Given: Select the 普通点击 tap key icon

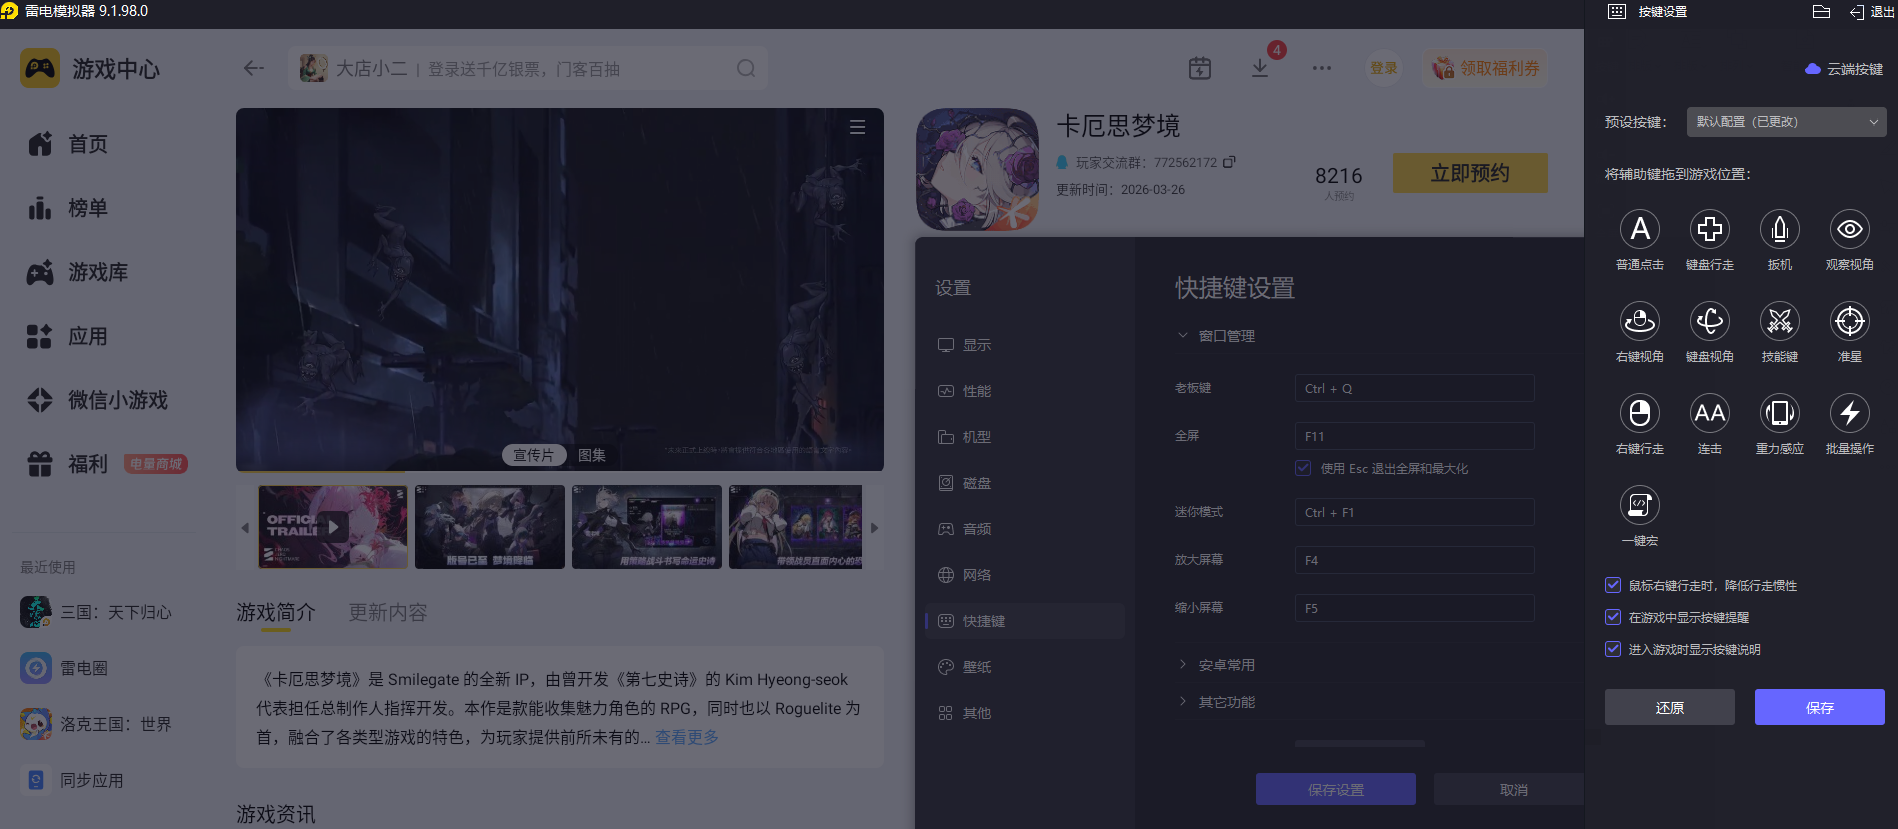Looking at the screenshot, I should [1639, 230].
